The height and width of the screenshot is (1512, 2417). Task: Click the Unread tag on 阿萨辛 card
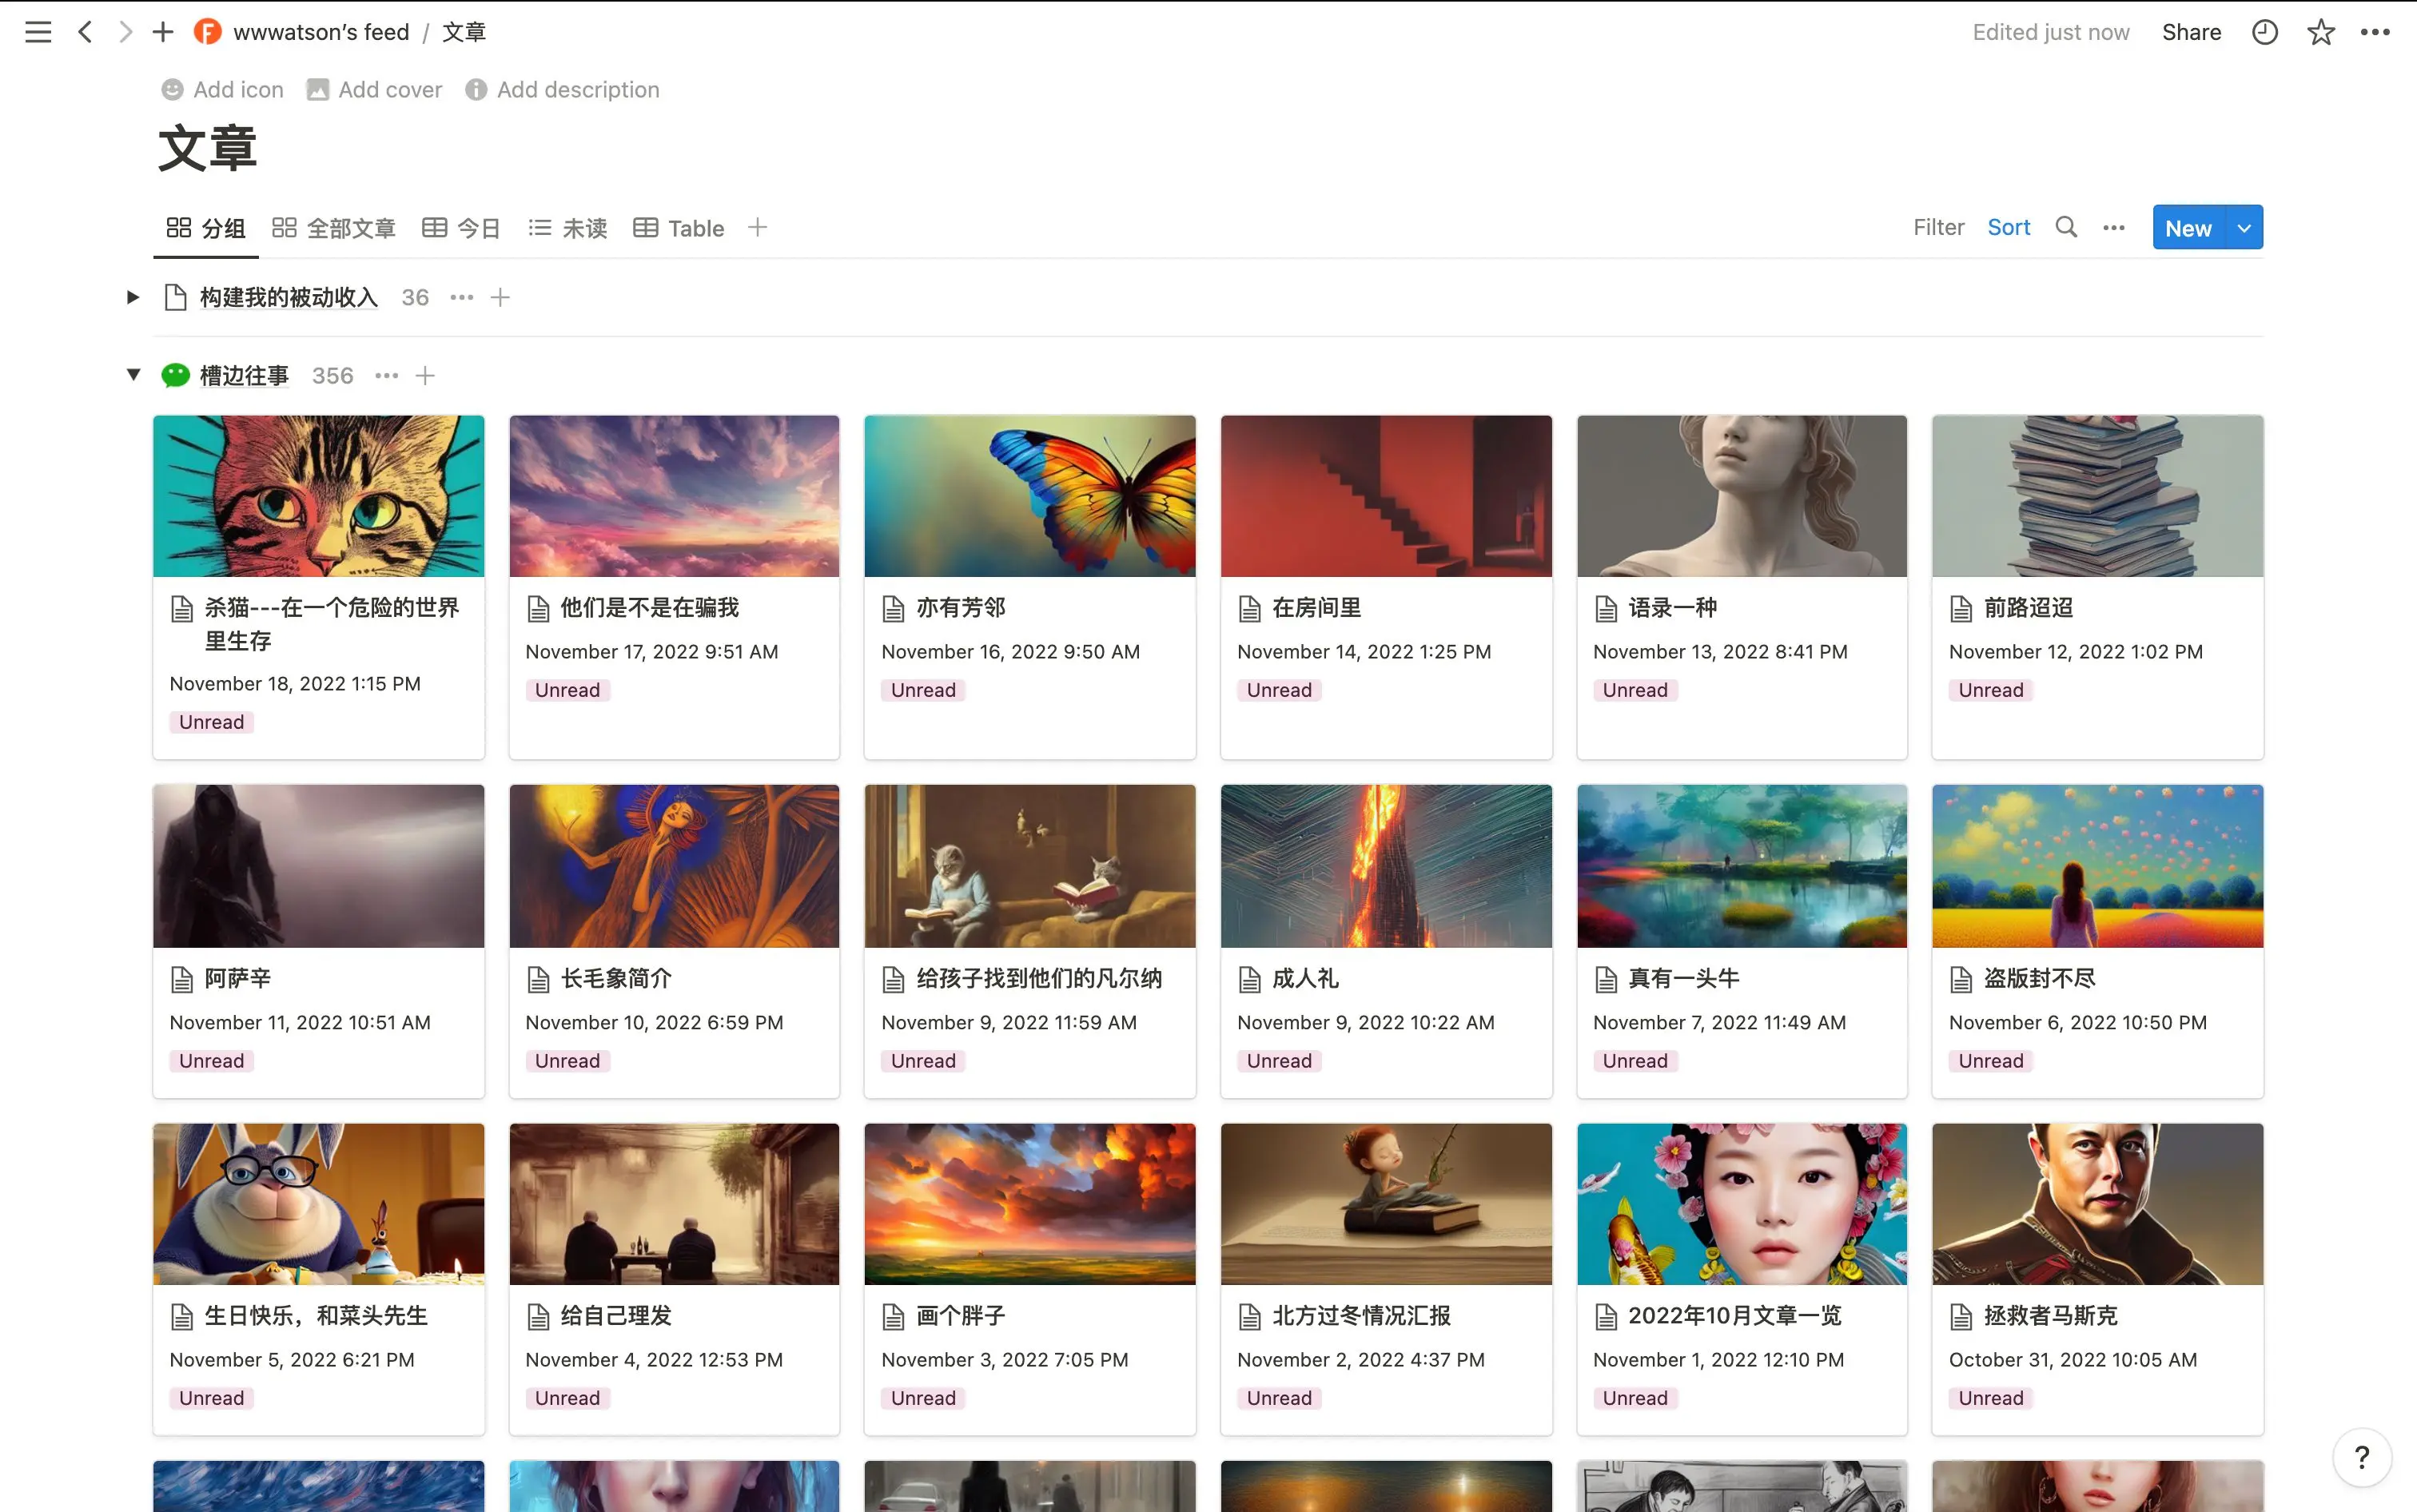(211, 1061)
